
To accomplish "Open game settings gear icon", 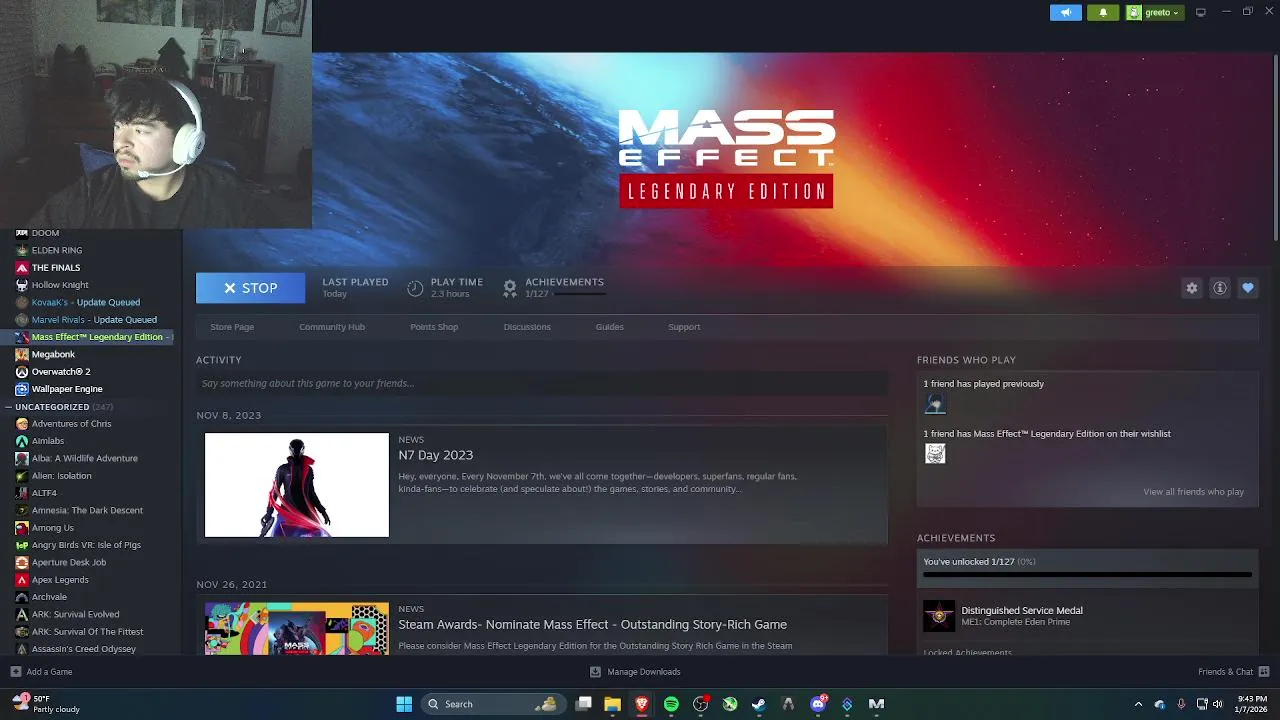I will click(1192, 288).
